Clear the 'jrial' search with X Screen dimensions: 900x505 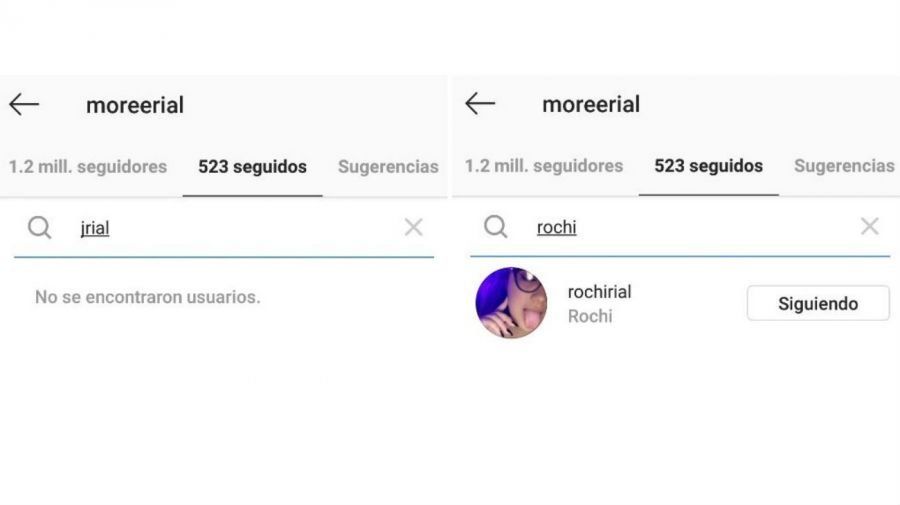click(413, 227)
